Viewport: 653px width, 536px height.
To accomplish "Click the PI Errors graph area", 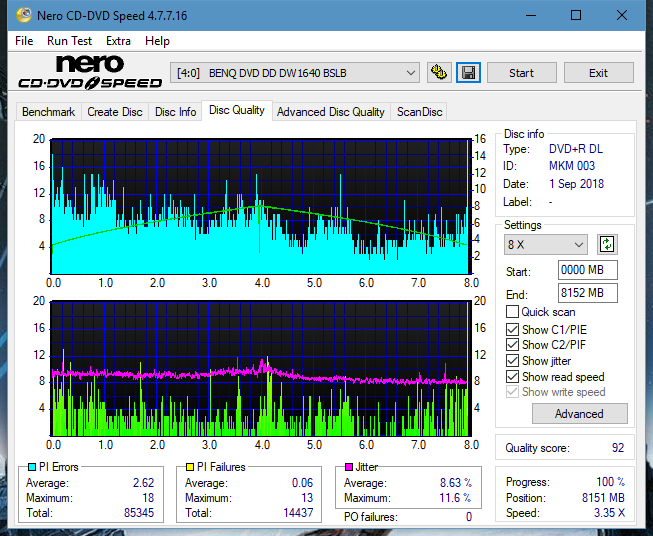I will tap(261, 207).
